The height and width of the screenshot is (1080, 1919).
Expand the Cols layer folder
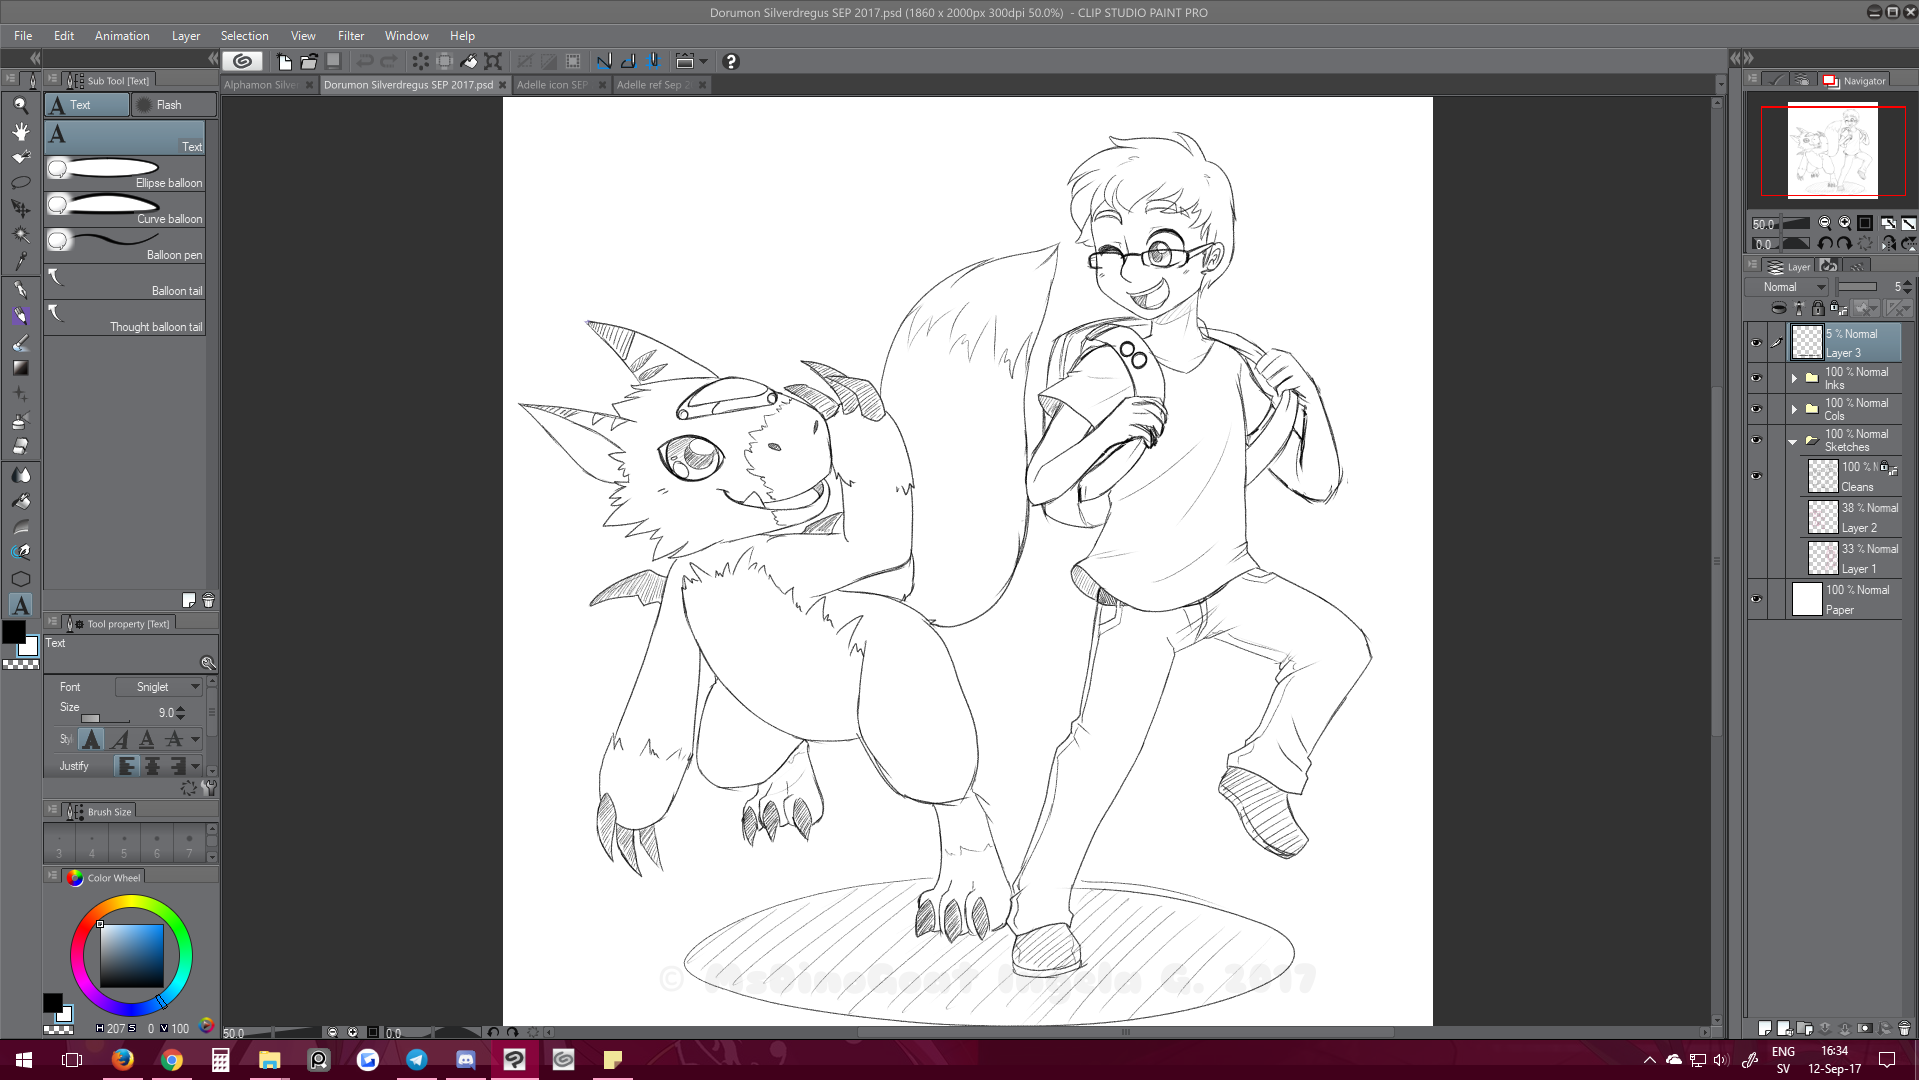[x=1794, y=409]
